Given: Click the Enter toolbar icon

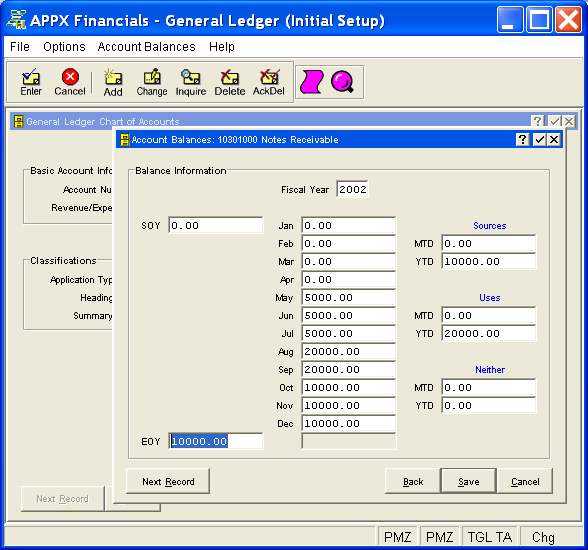Looking at the screenshot, I should pos(31,82).
